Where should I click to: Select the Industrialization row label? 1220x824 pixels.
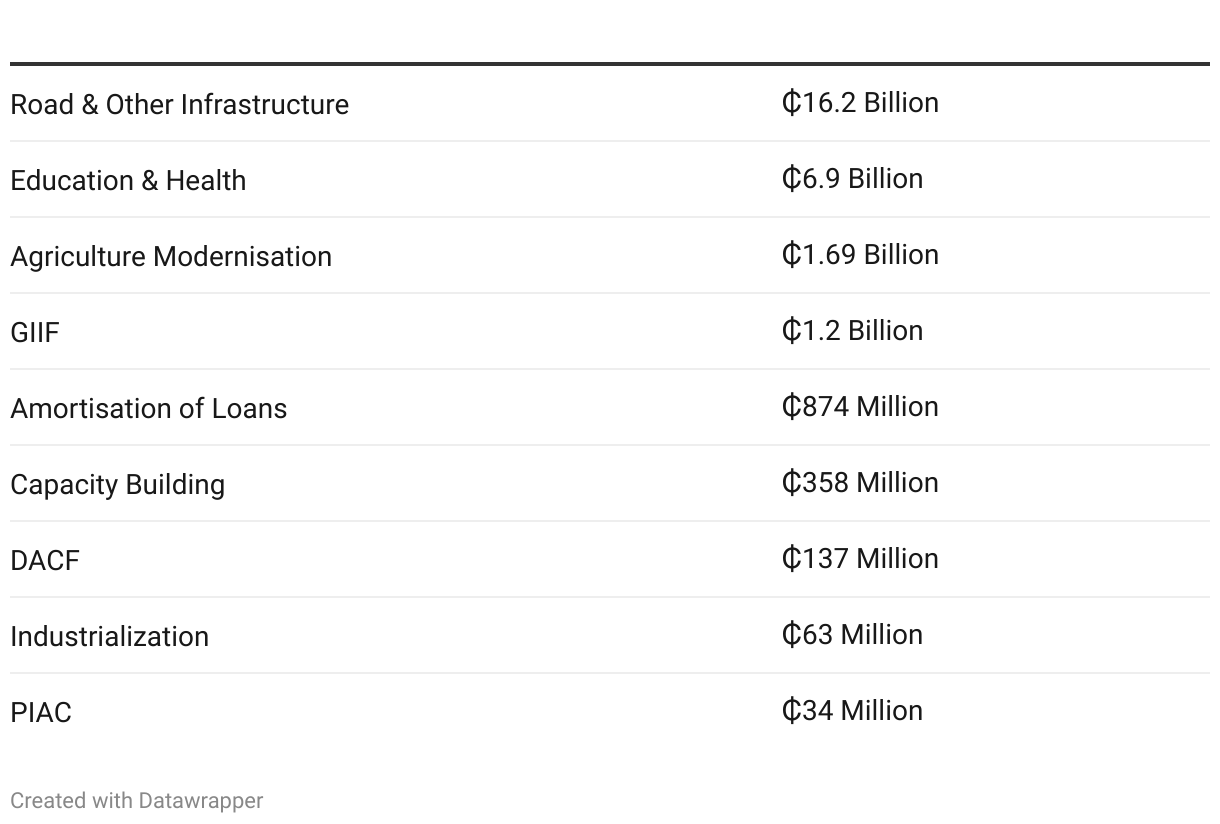click(110, 637)
